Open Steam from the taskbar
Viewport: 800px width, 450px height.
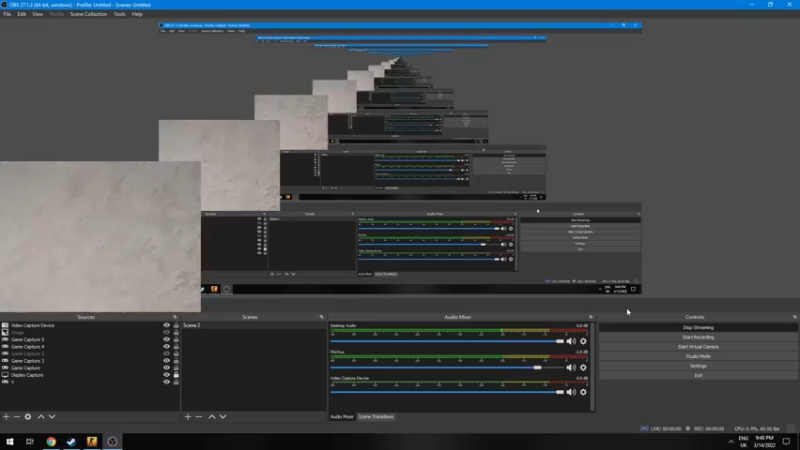click(71, 441)
